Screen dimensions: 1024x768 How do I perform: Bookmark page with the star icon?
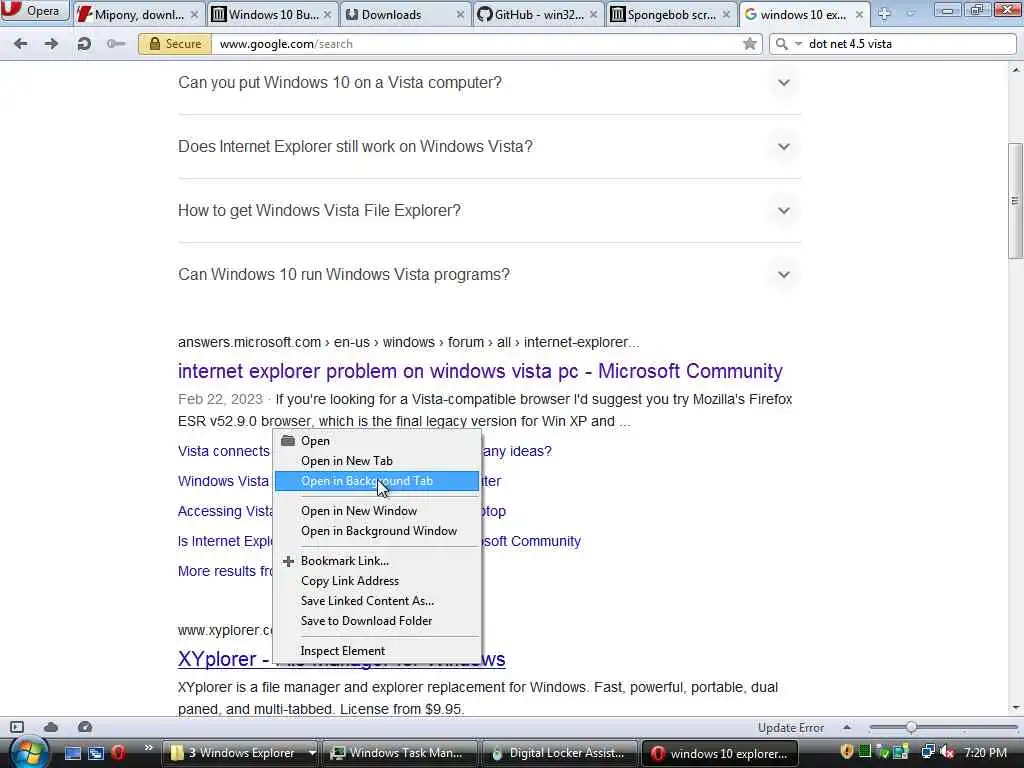point(750,44)
